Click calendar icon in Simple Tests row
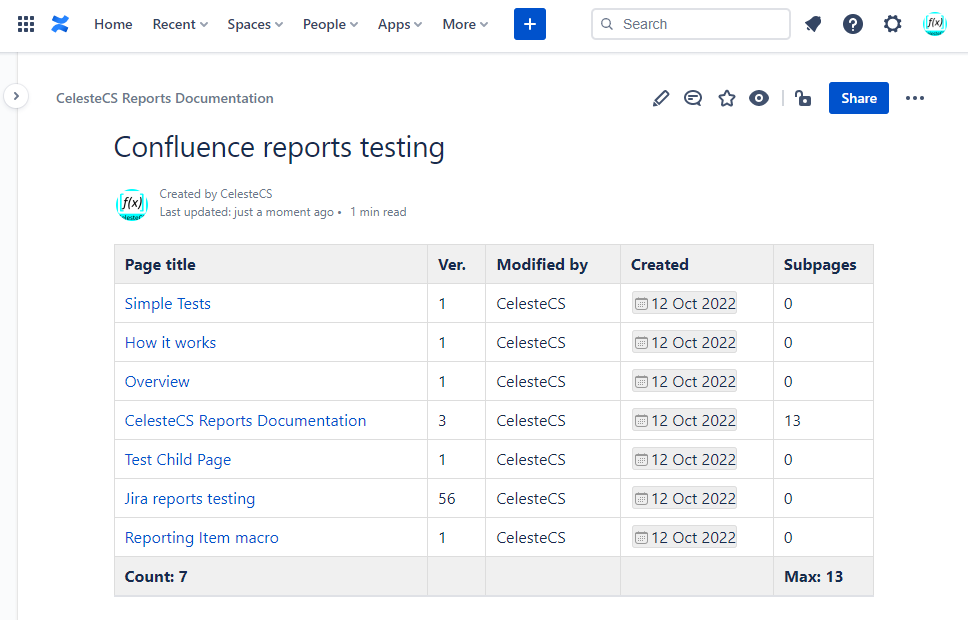This screenshot has height=620, width=968. pos(641,304)
